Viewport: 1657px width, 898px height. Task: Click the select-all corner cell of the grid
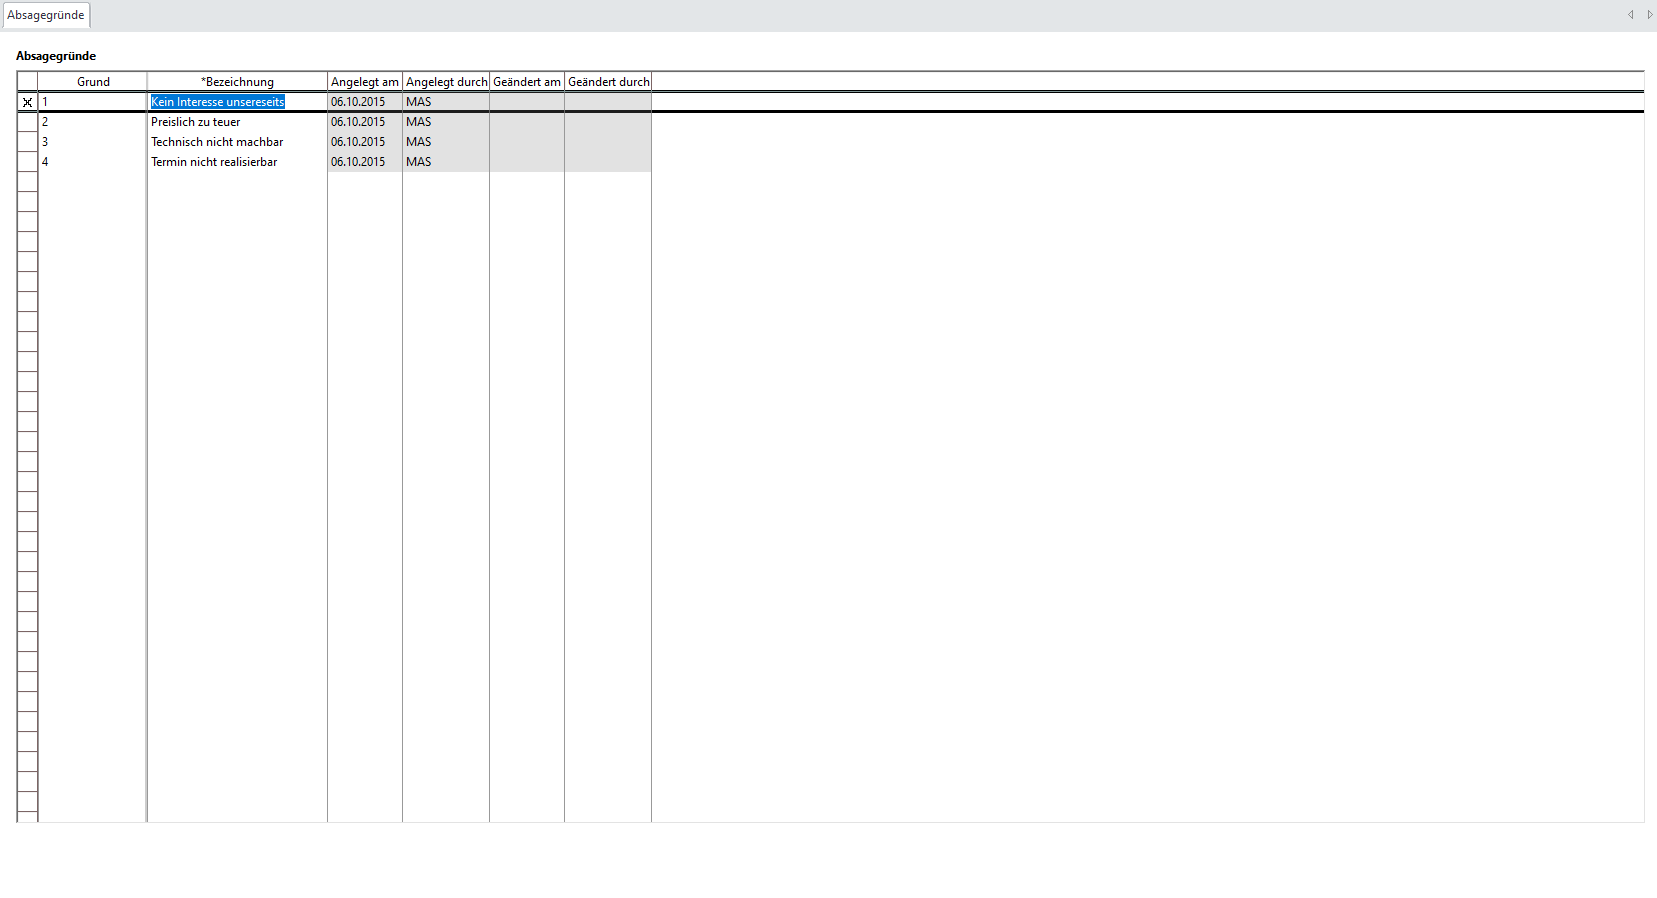[x=27, y=82]
